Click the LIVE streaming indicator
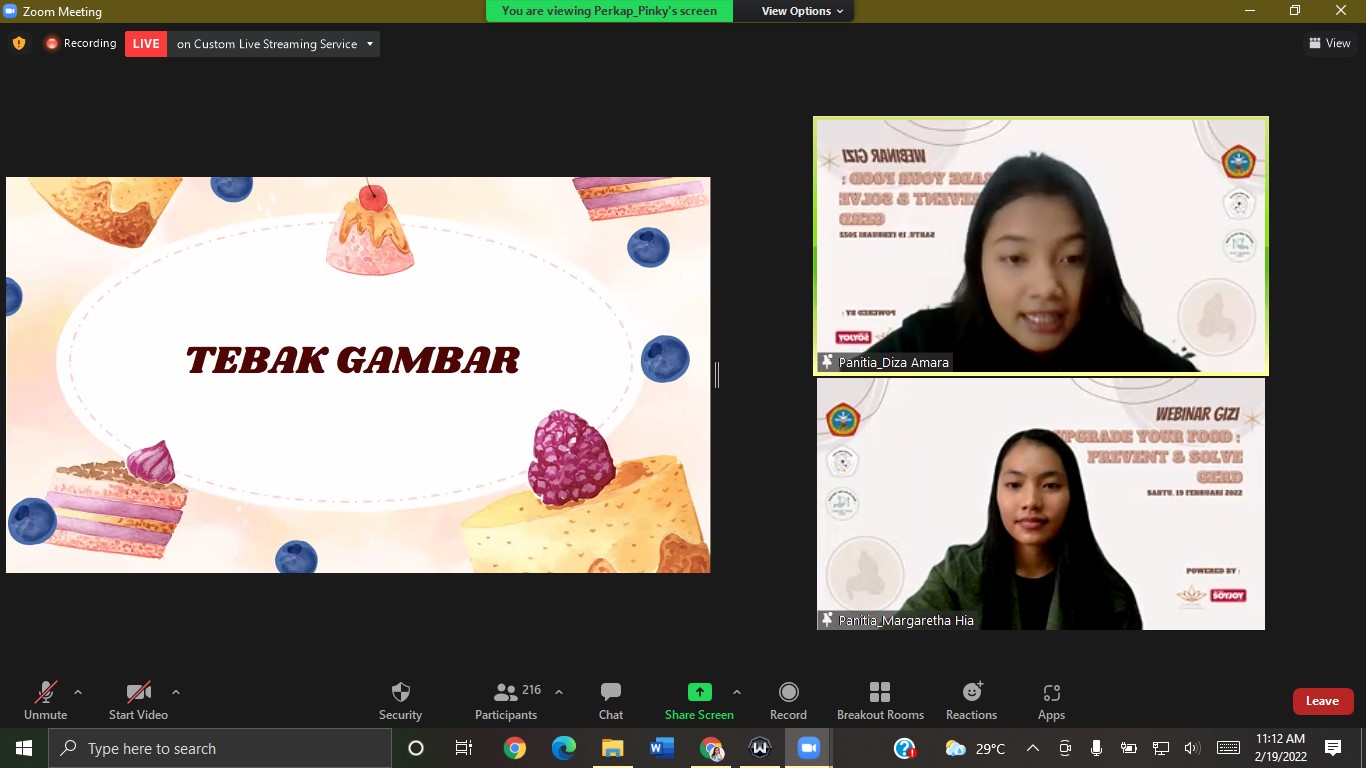The height and width of the screenshot is (768, 1366). coord(146,44)
